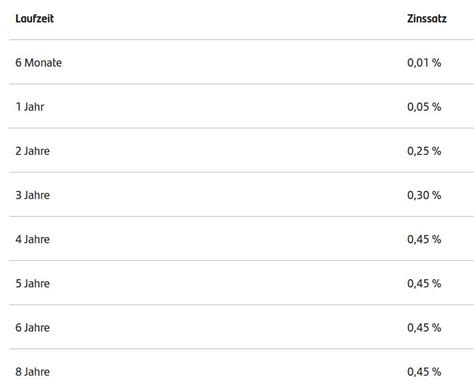474x392 pixels.
Task: Click the 0,25 % interest rate
Action: point(424,151)
